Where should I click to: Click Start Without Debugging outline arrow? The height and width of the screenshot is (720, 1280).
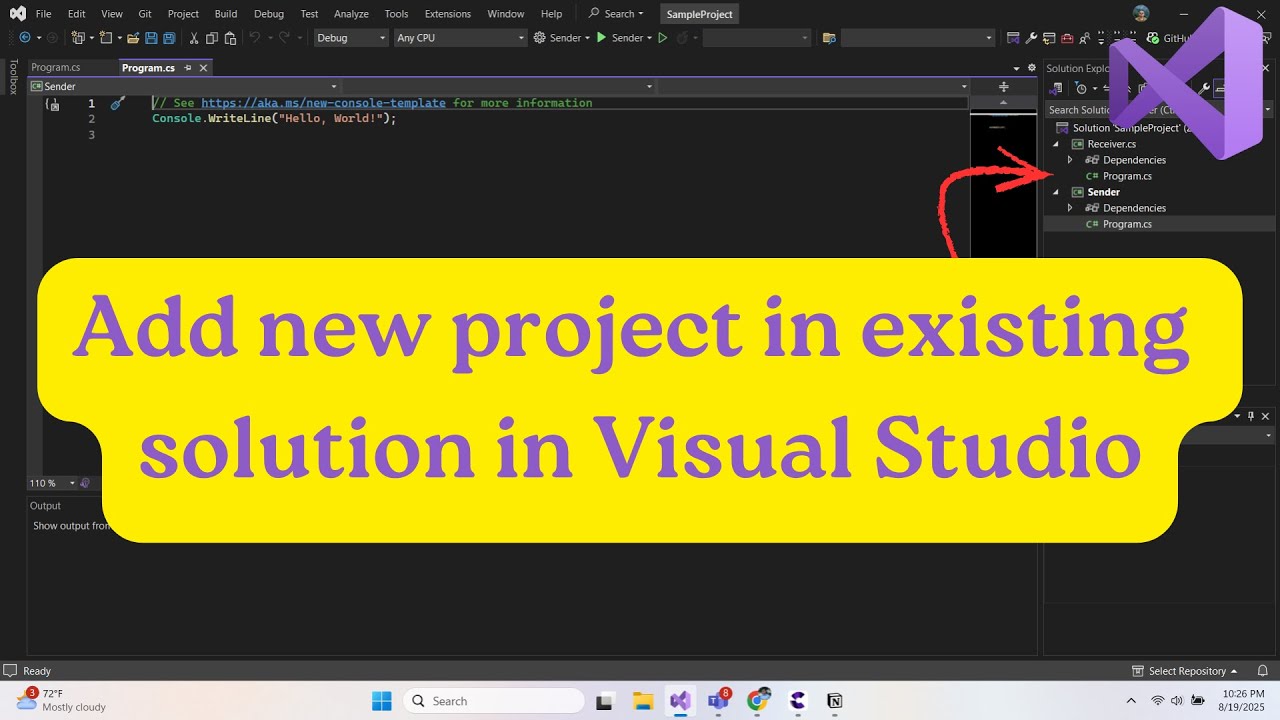(662, 38)
